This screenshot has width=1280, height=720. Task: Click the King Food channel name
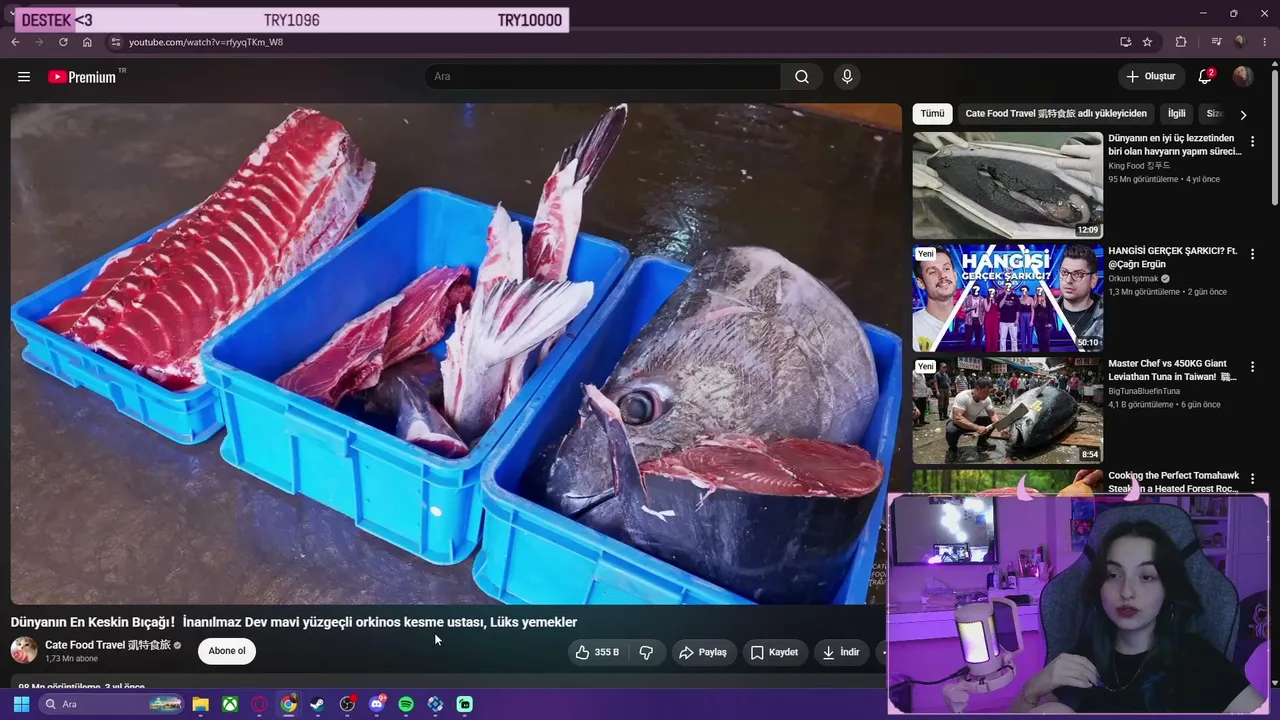point(1139,166)
